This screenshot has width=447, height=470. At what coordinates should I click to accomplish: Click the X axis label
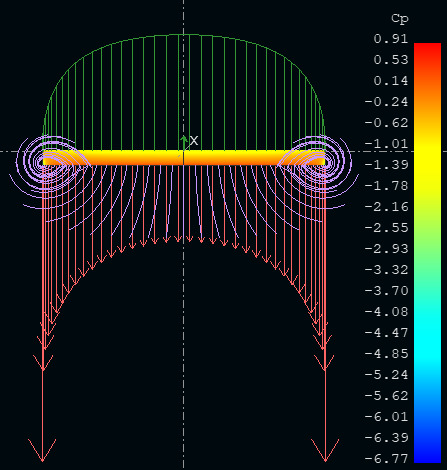(x=194, y=140)
